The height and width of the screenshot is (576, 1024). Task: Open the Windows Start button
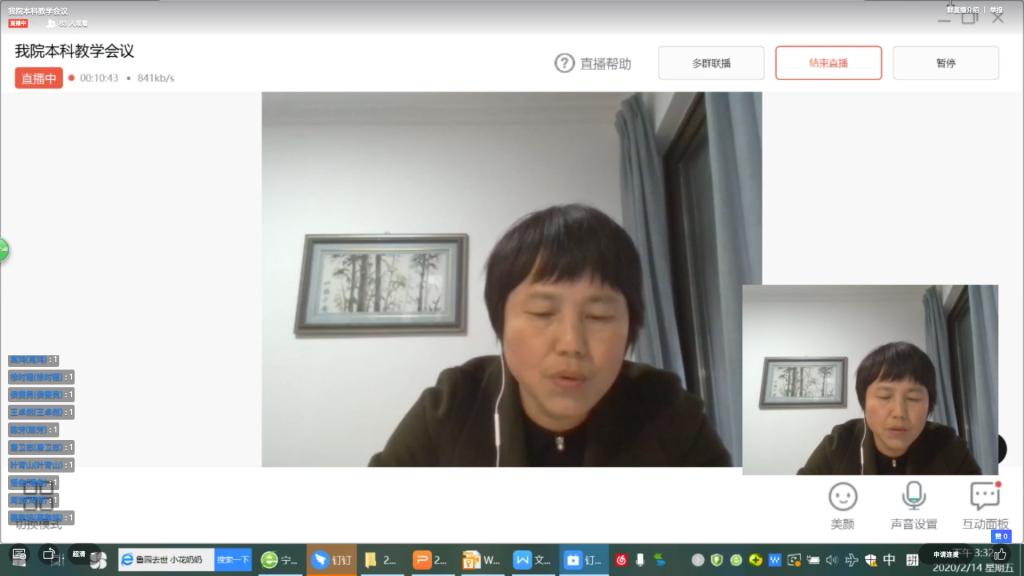[18, 555]
